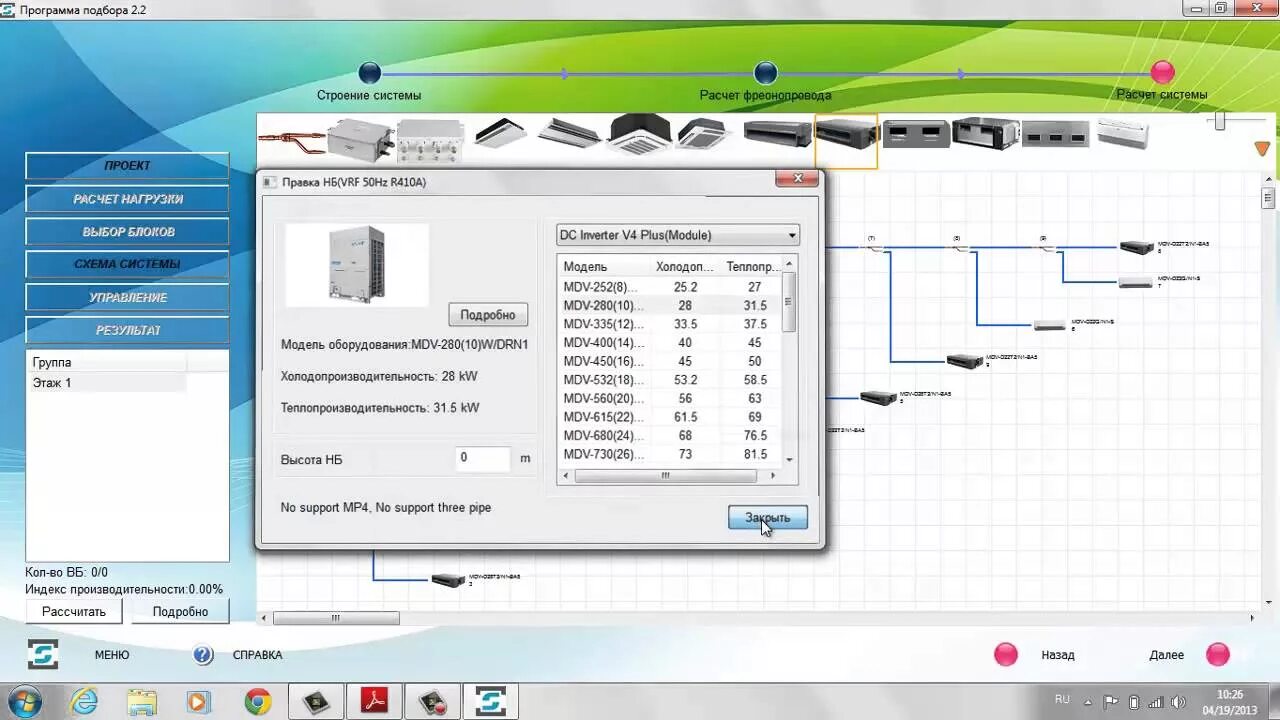Select row MDV-252(8) in model table
The image size is (1280, 720).
(x=669, y=287)
